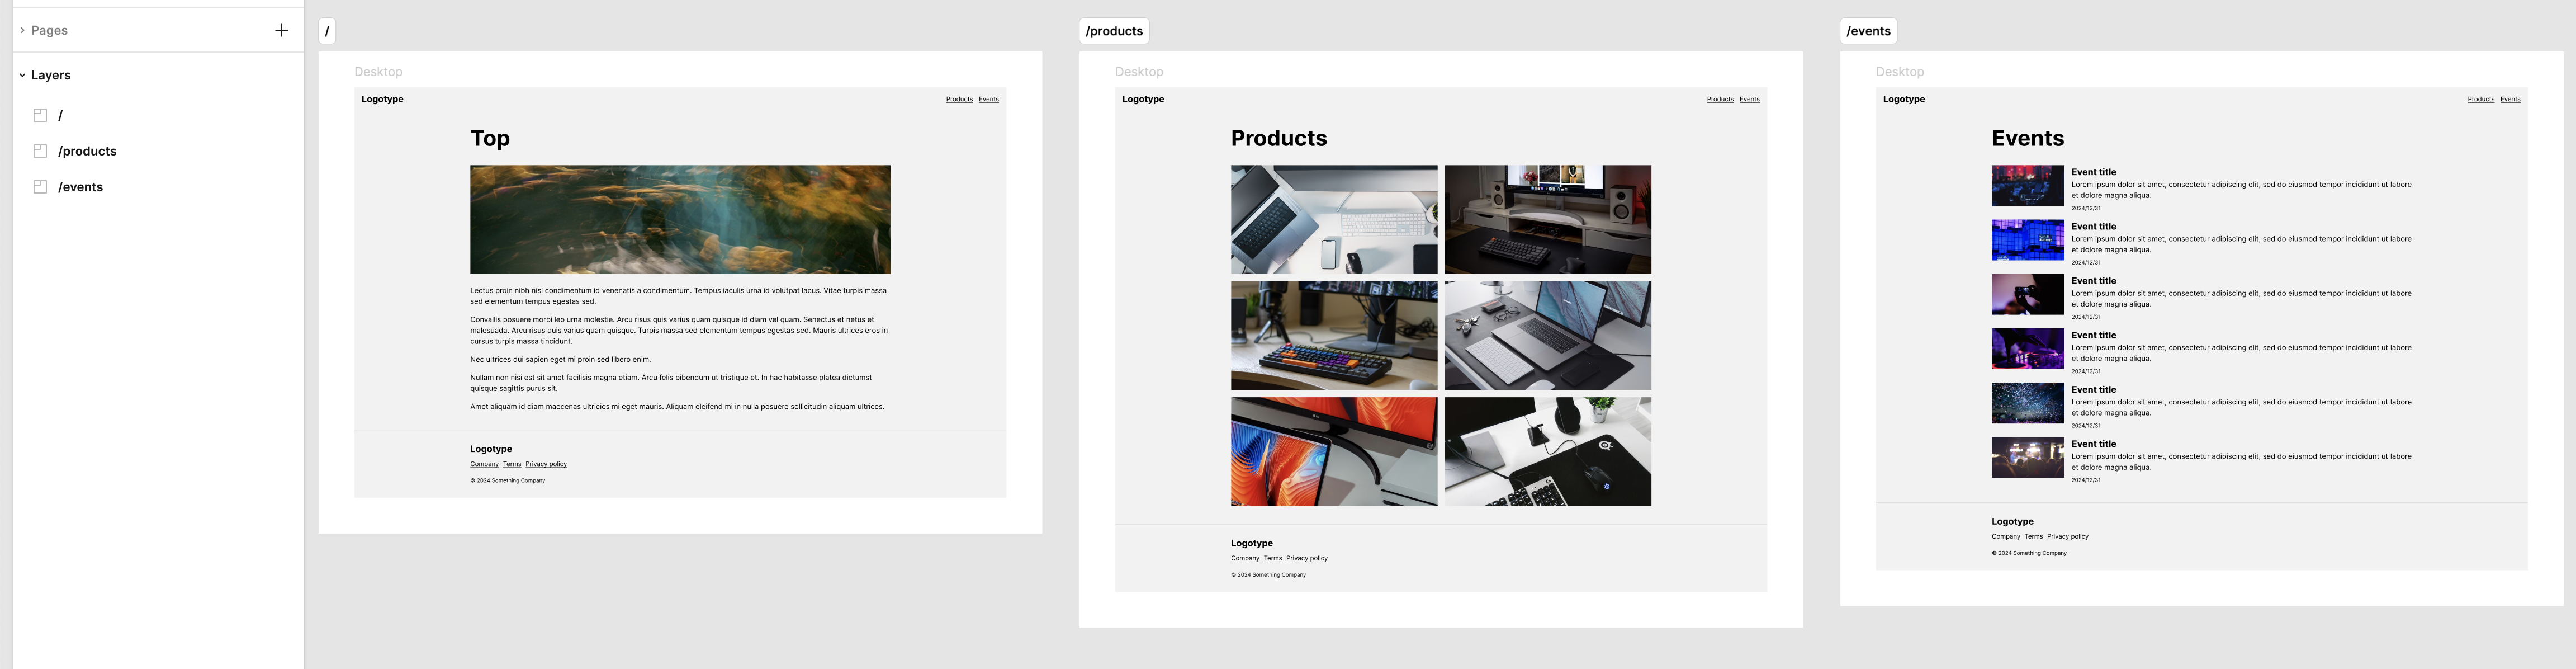The width and height of the screenshot is (2576, 669).
Task: Click first event's thumbnail image
Action: (2027, 185)
